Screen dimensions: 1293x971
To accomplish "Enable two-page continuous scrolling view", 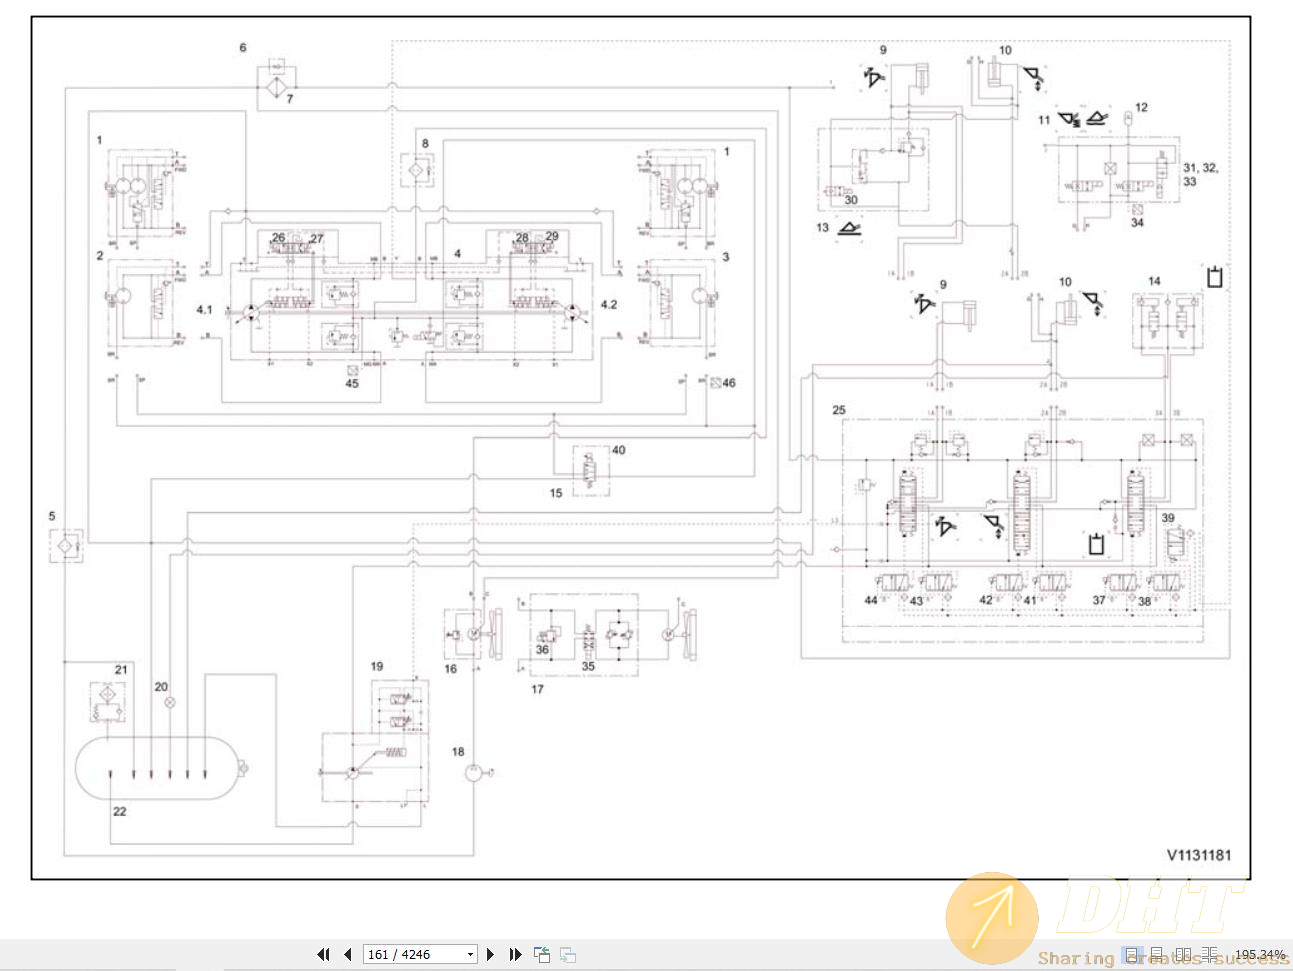I will 1210,955.
